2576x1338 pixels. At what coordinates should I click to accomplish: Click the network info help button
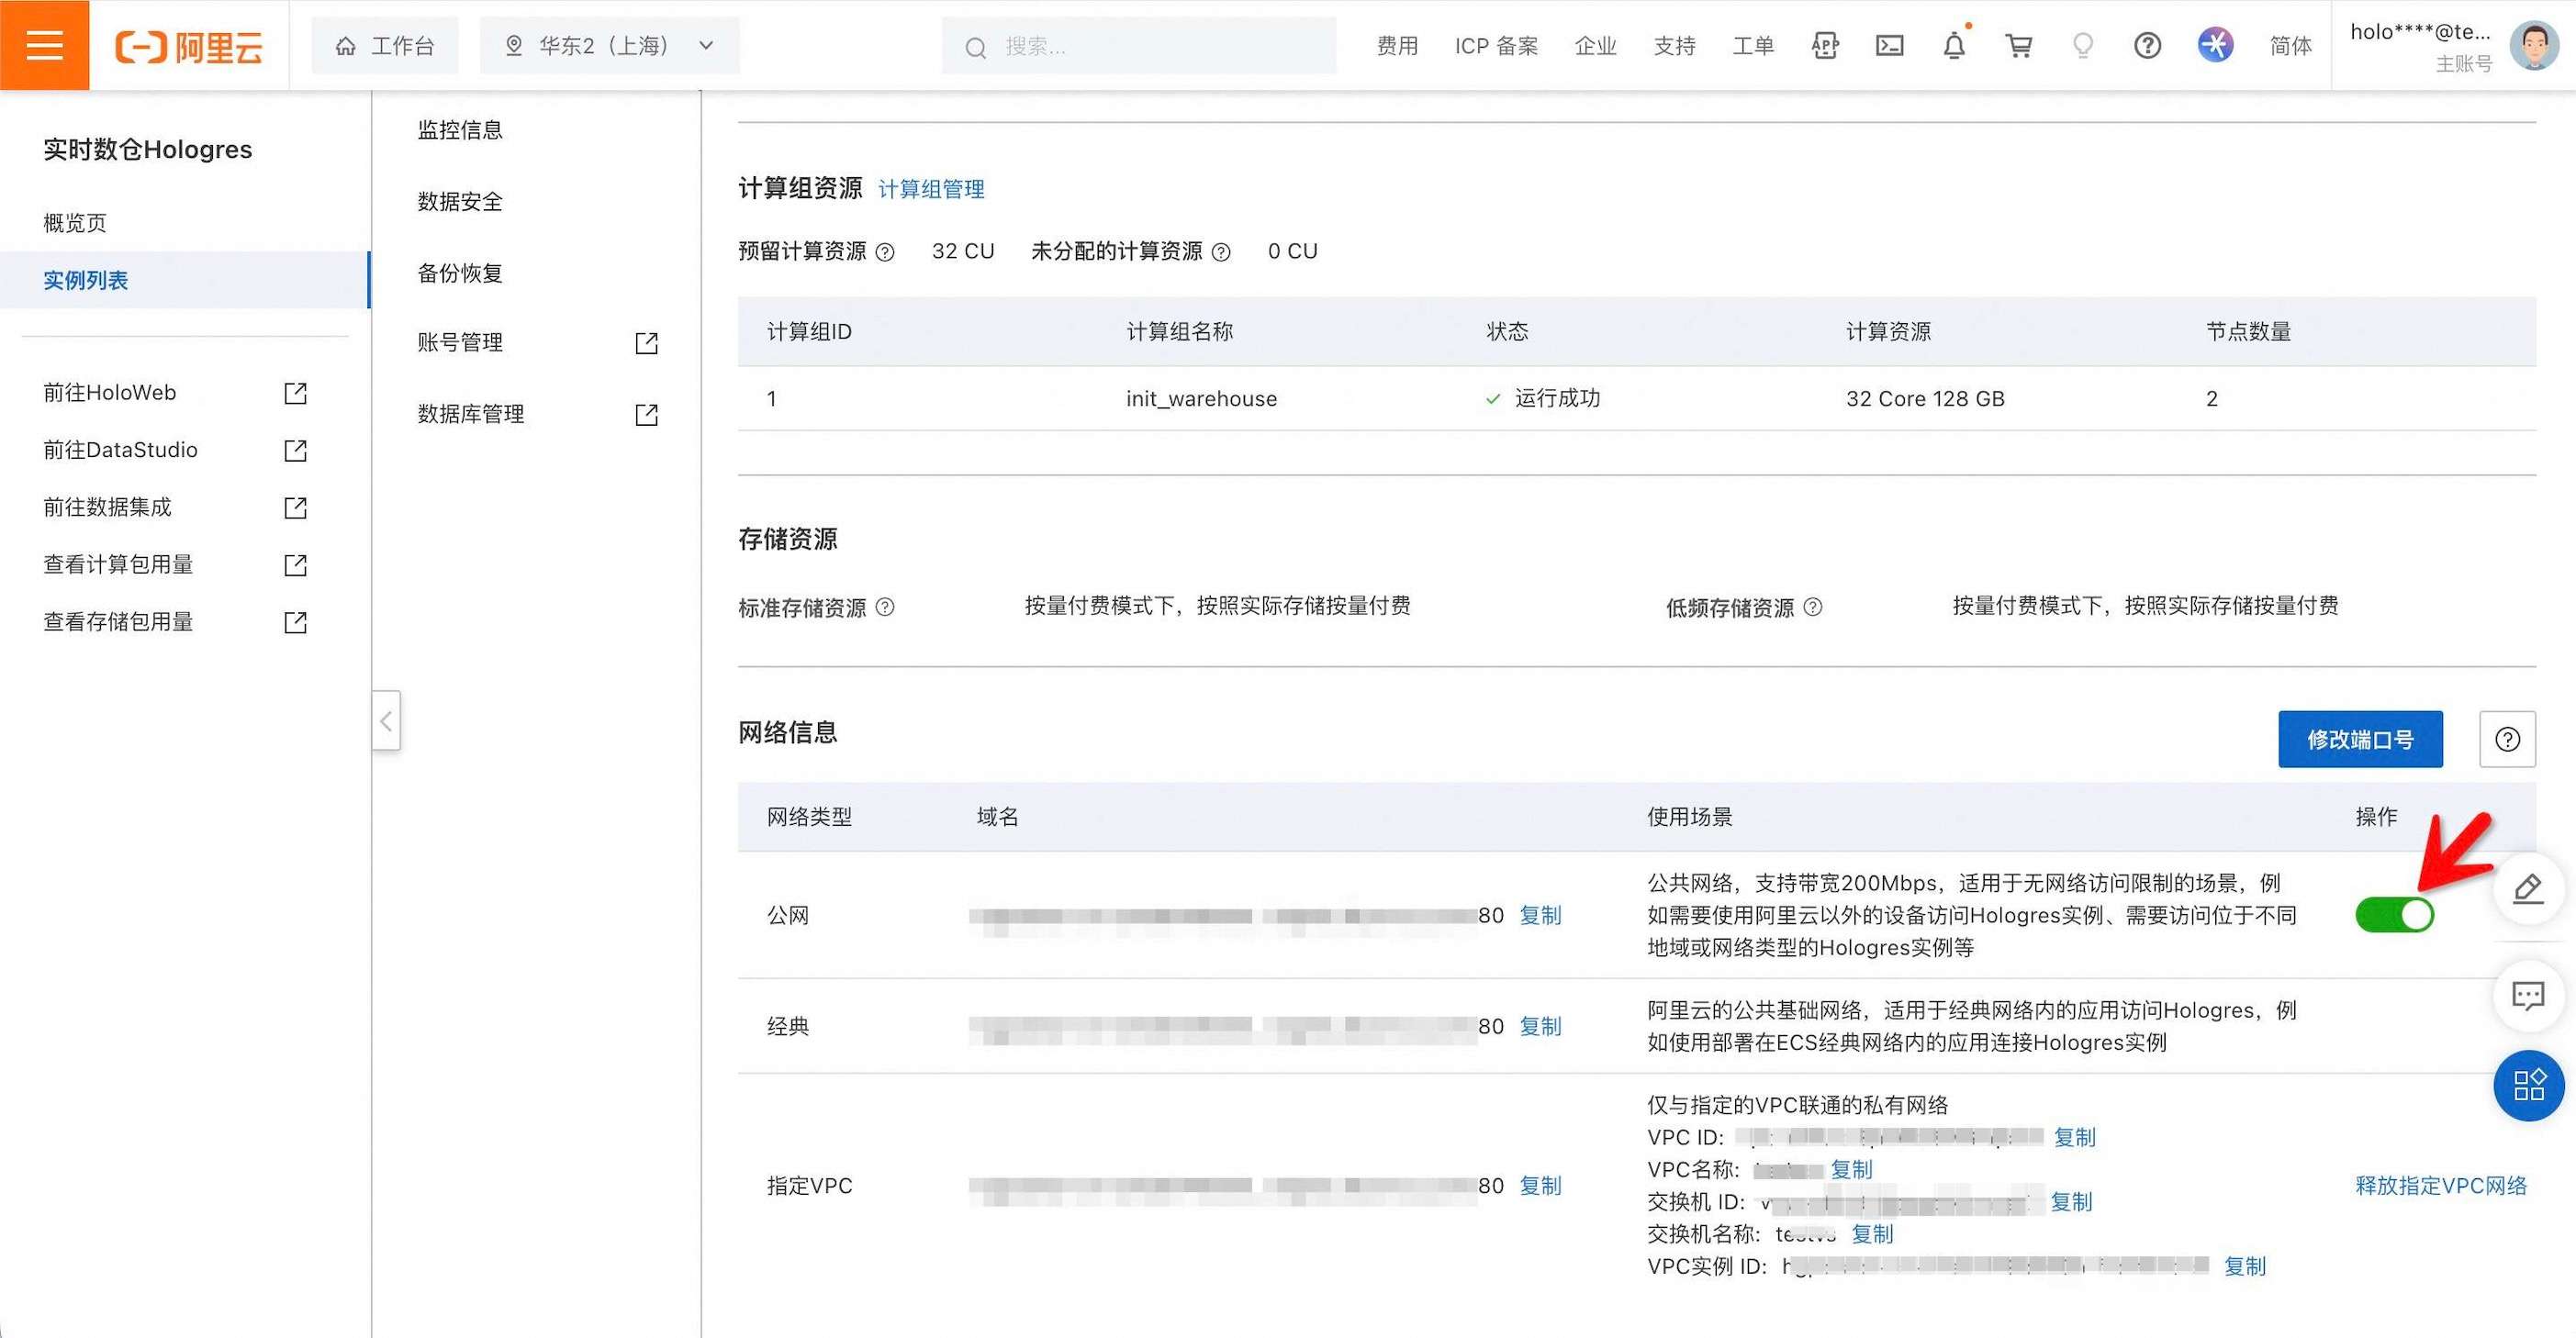point(2507,739)
